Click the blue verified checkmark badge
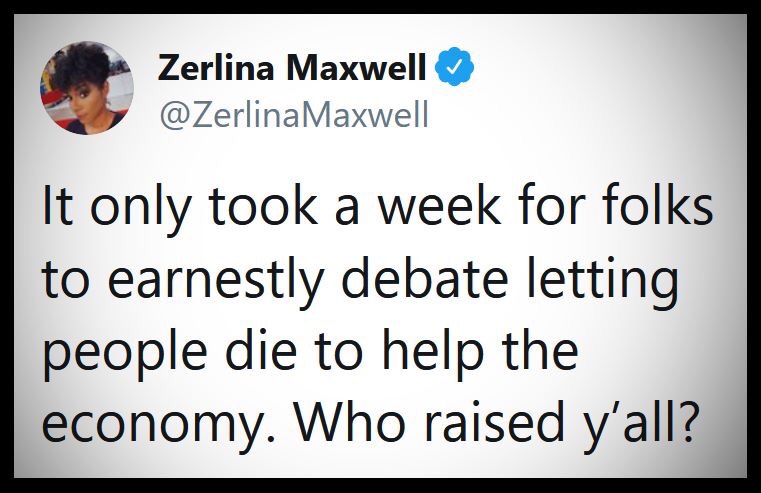 tap(455, 70)
